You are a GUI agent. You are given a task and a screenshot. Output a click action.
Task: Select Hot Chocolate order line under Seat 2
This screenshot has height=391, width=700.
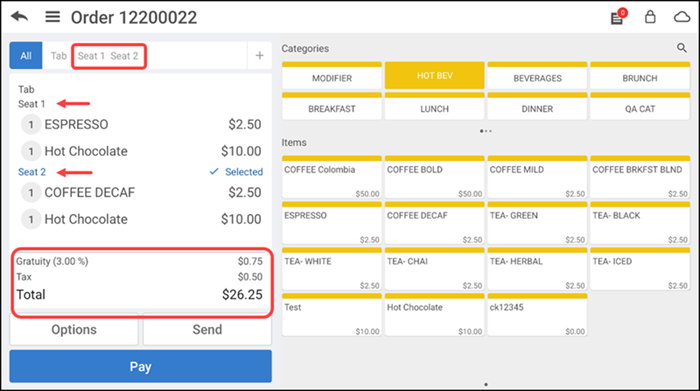point(141,219)
